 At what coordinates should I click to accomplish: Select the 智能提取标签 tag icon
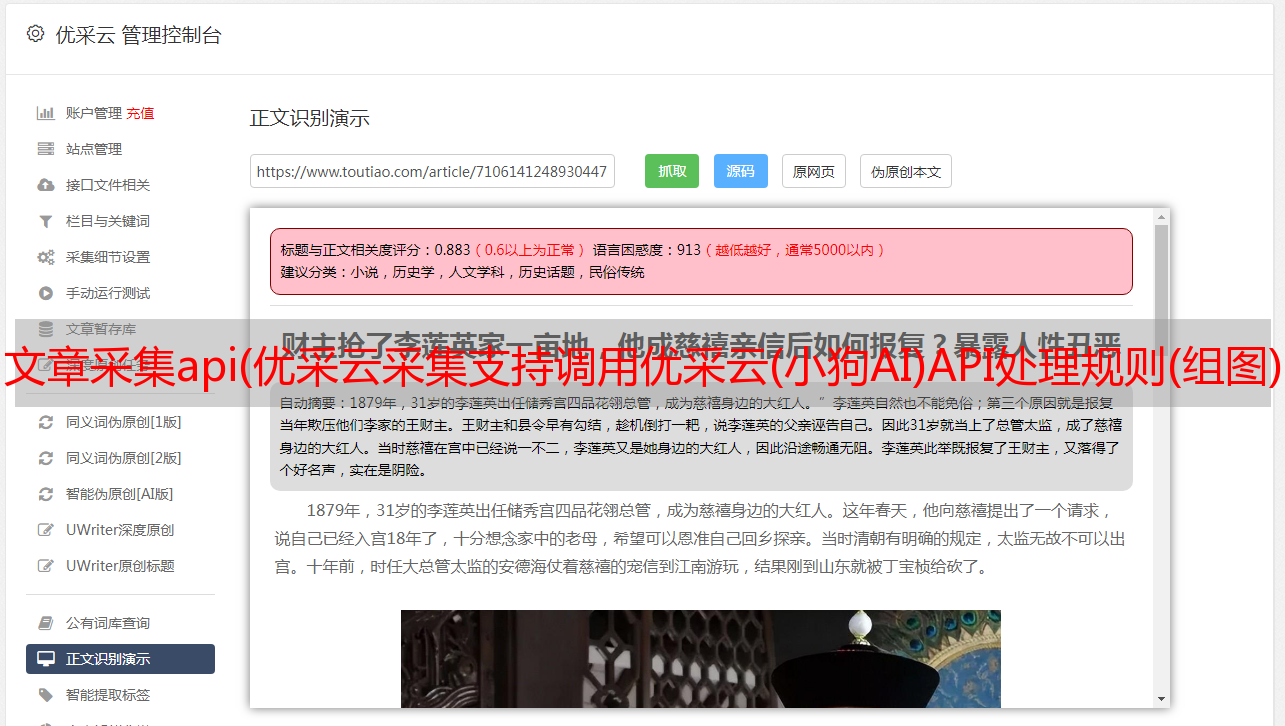pyautogui.click(x=45, y=695)
